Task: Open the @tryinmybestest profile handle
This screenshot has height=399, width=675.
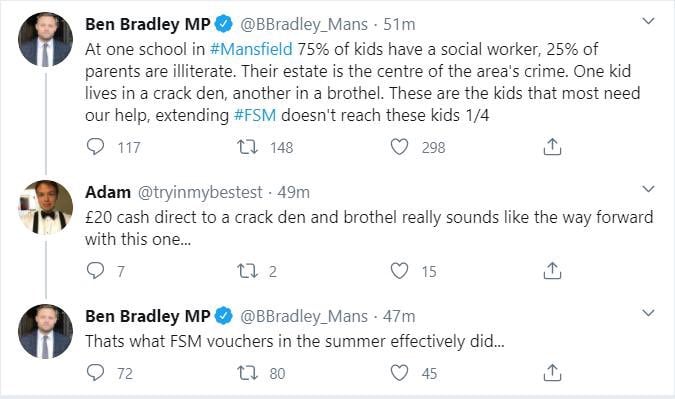Action: tap(200, 192)
